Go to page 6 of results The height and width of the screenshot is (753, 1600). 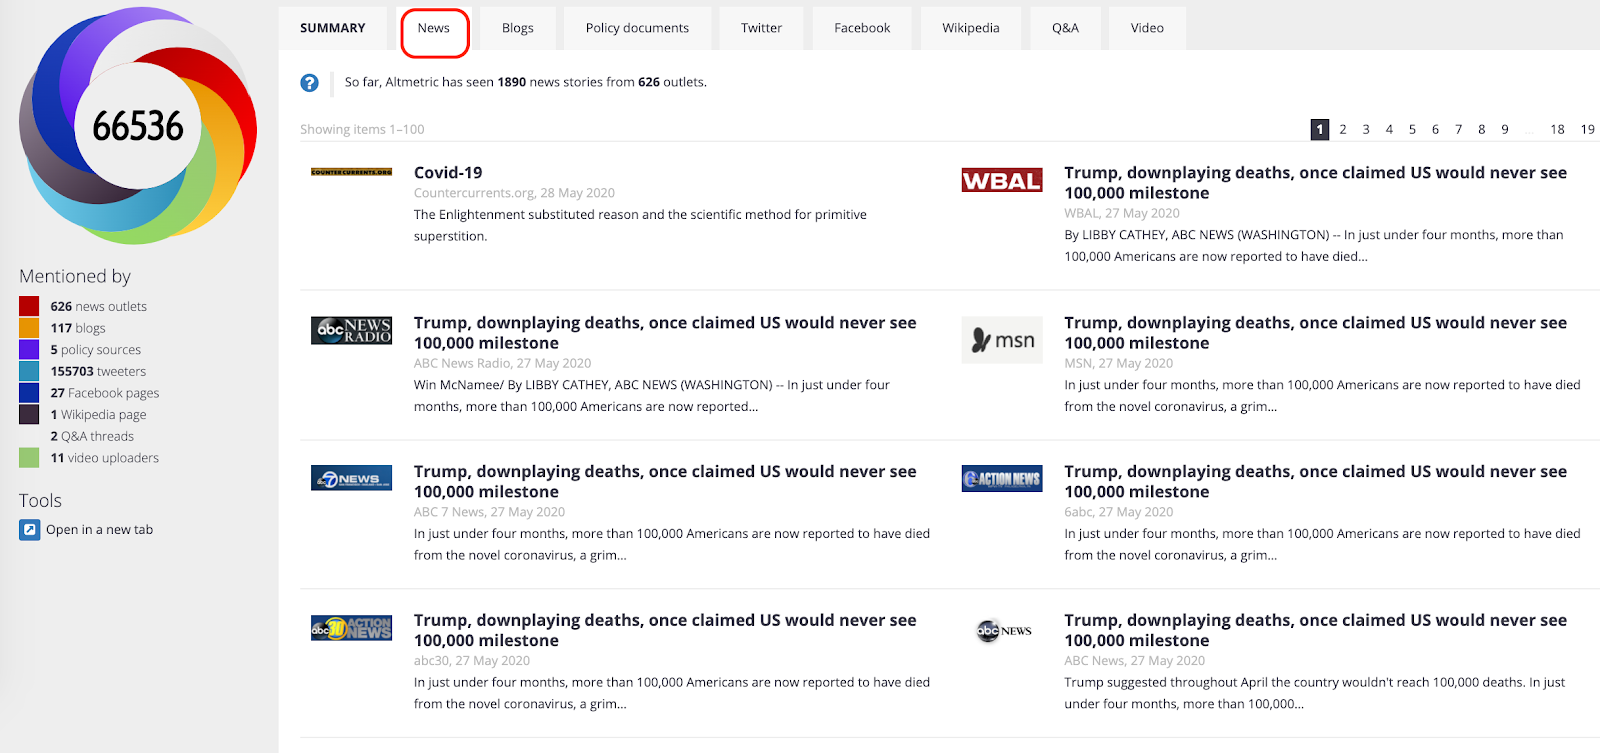1435,129
